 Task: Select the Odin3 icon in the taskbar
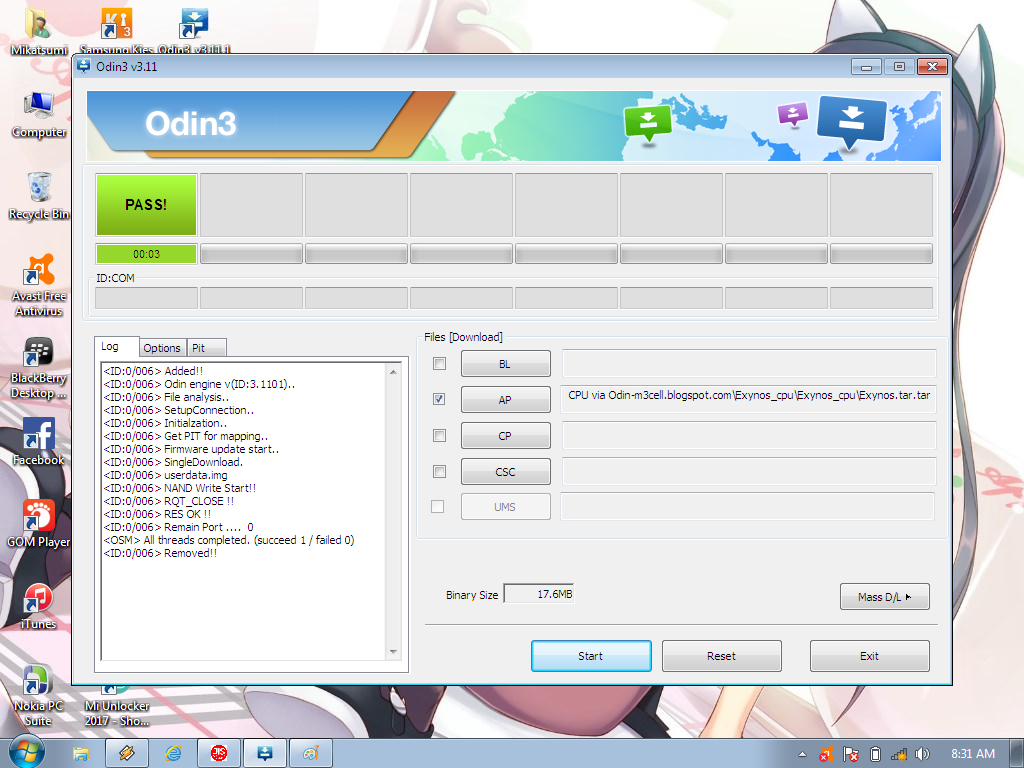pyautogui.click(x=264, y=752)
